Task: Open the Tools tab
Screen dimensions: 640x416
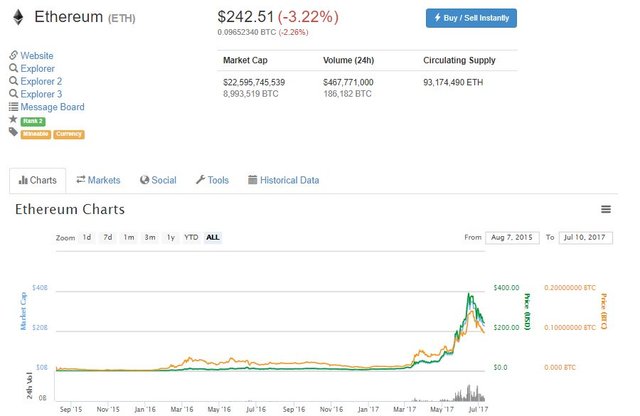Action: 212,180
